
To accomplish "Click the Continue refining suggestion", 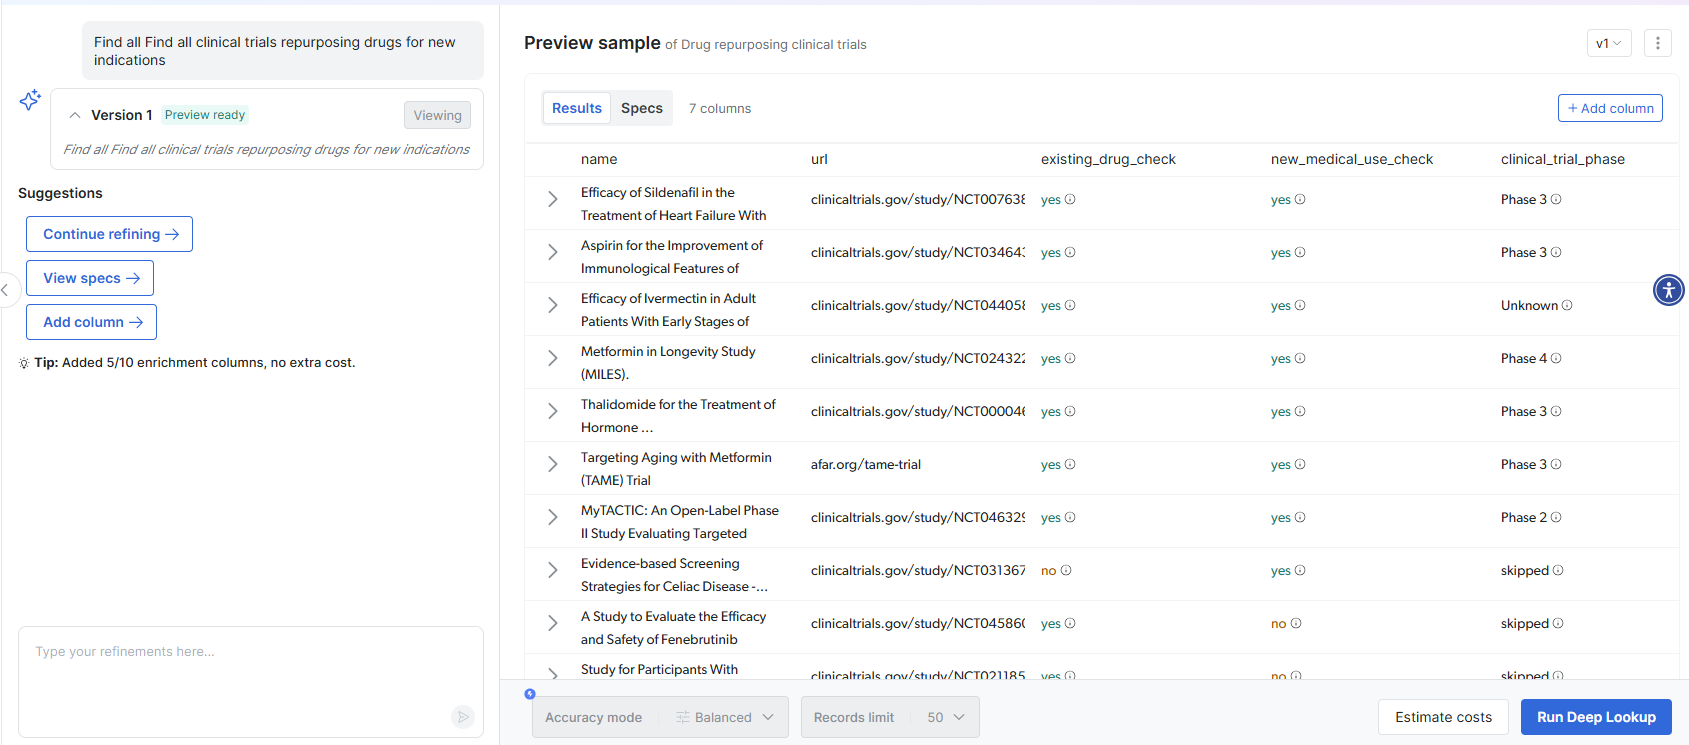I will pyautogui.click(x=110, y=234).
